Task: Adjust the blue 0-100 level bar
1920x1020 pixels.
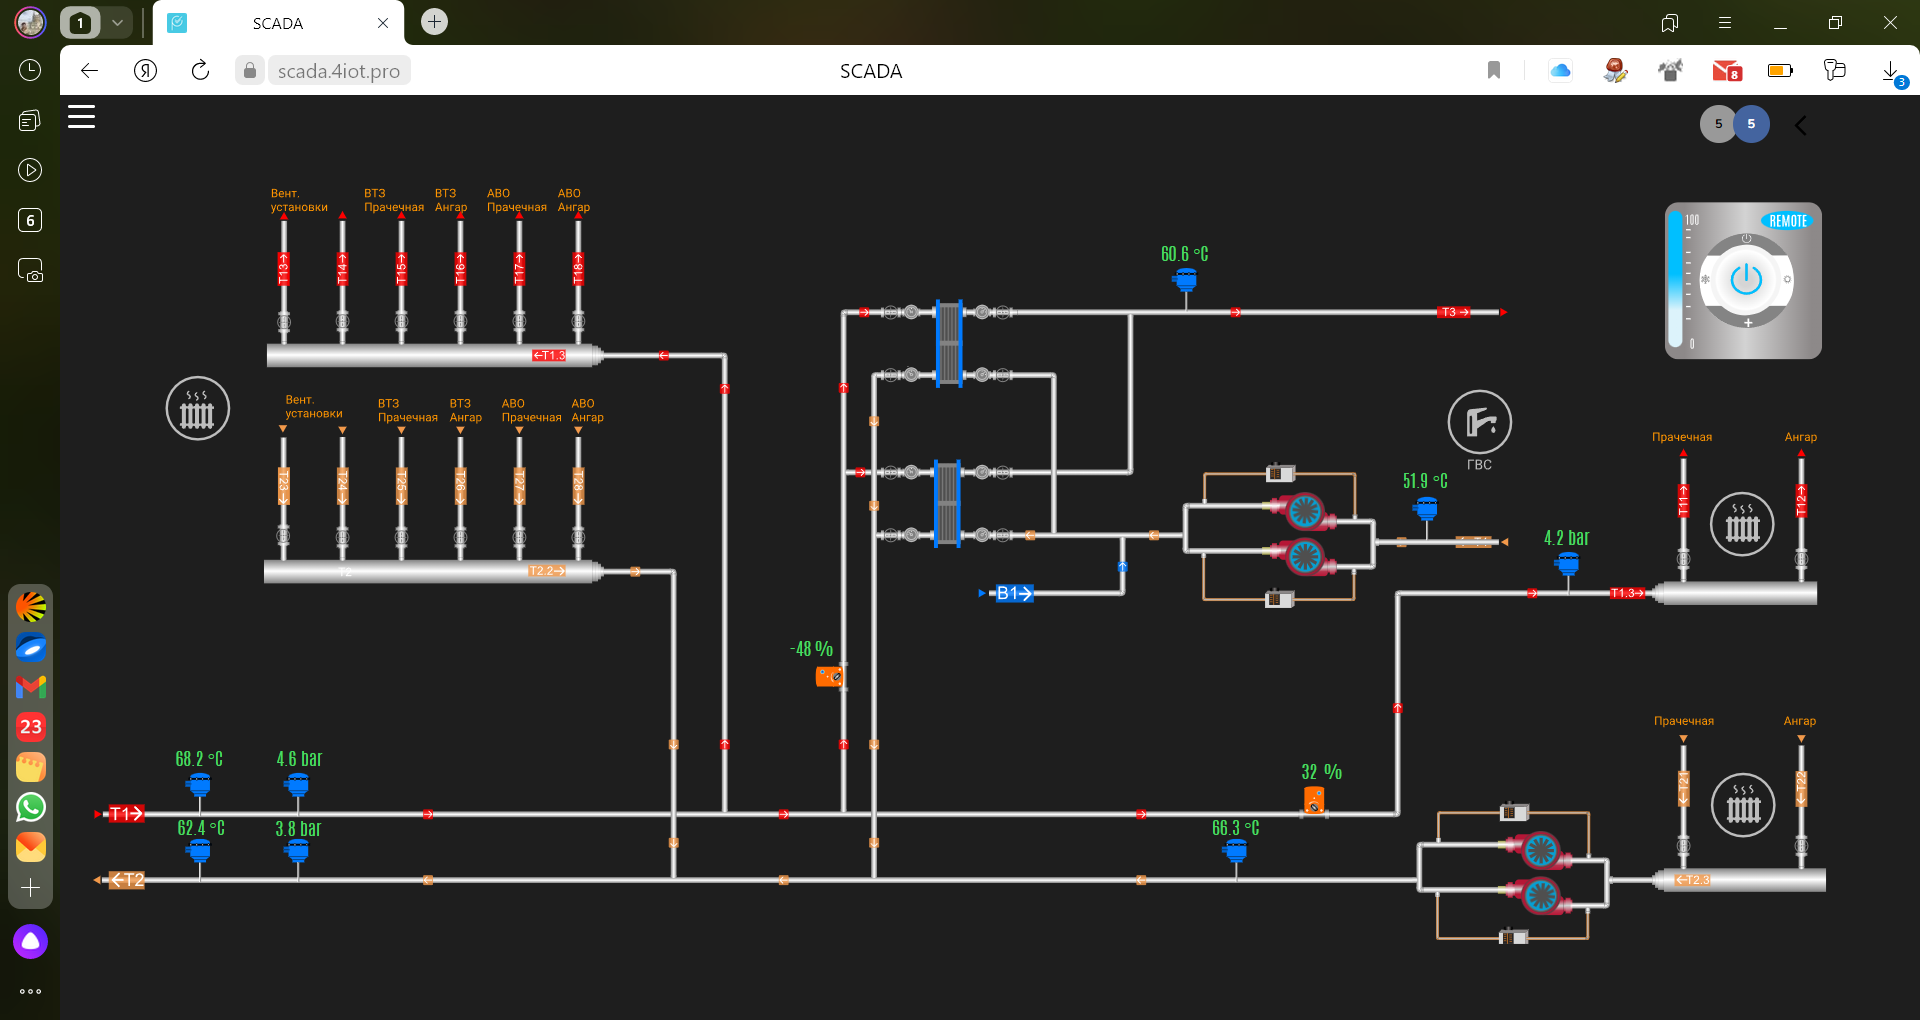Action: pyautogui.click(x=1675, y=280)
